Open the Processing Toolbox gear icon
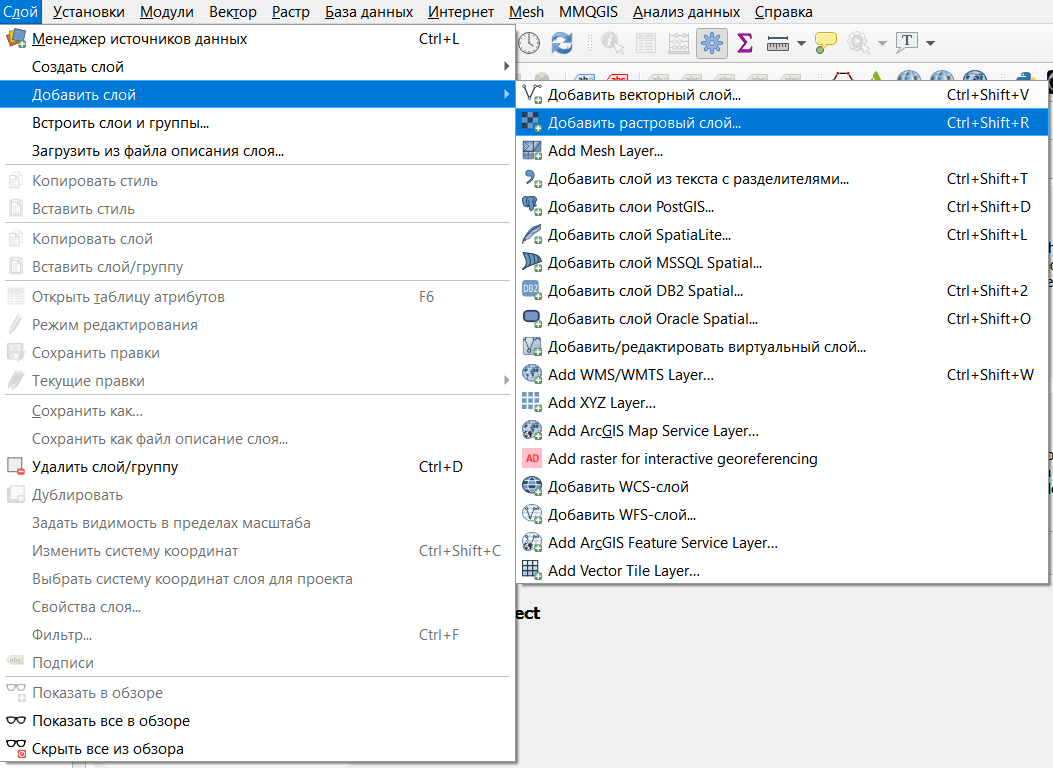The image size is (1053, 768). pyautogui.click(x=712, y=43)
